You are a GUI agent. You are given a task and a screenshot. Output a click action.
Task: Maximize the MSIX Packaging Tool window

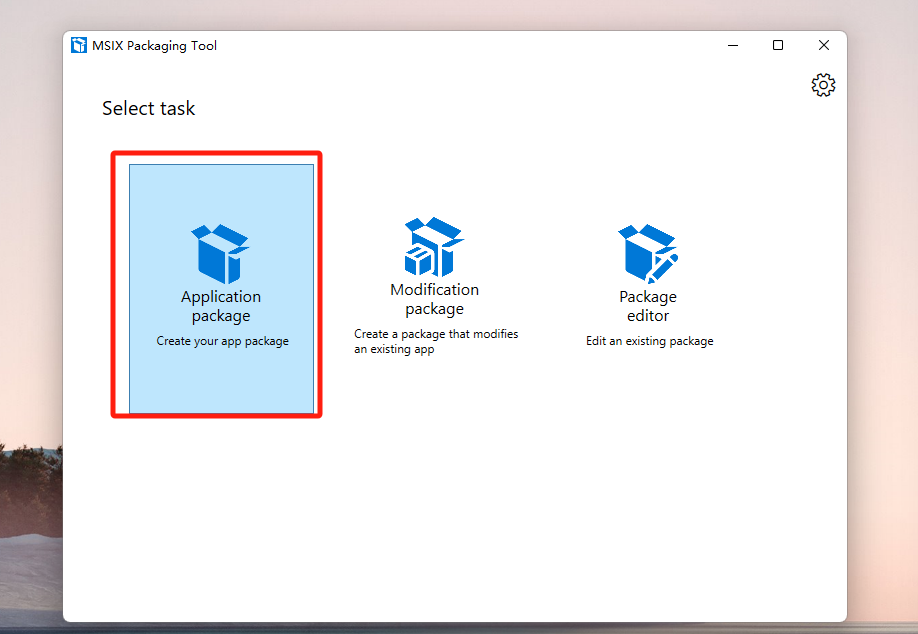click(x=778, y=45)
